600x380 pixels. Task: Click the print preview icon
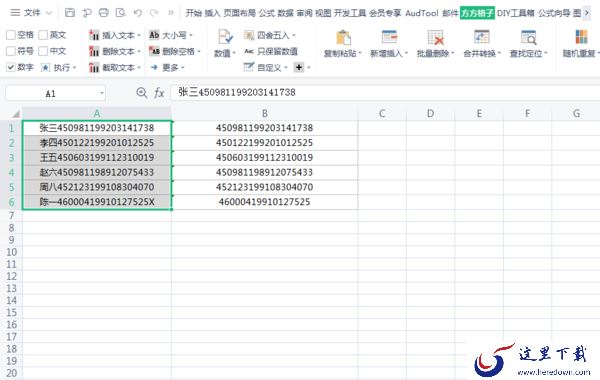[x=121, y=13]
